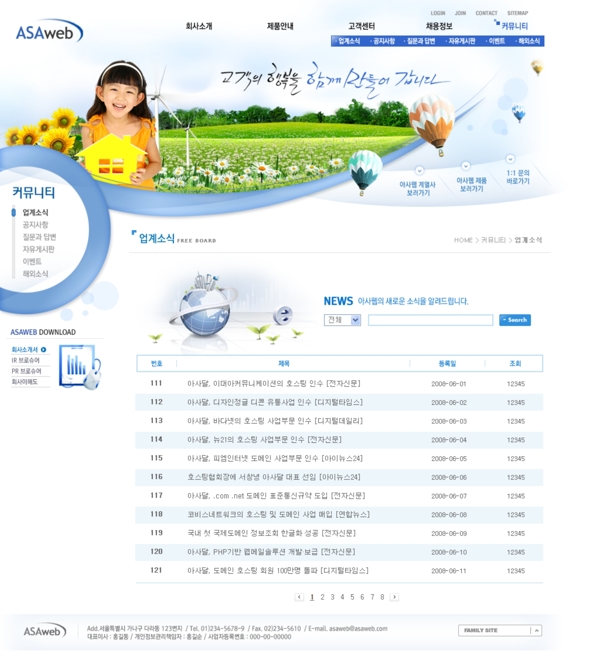The image size is (600, 659).
Task: Click the arrow icon above 1:1 문의 바로가기
Action: coord(510,159)
